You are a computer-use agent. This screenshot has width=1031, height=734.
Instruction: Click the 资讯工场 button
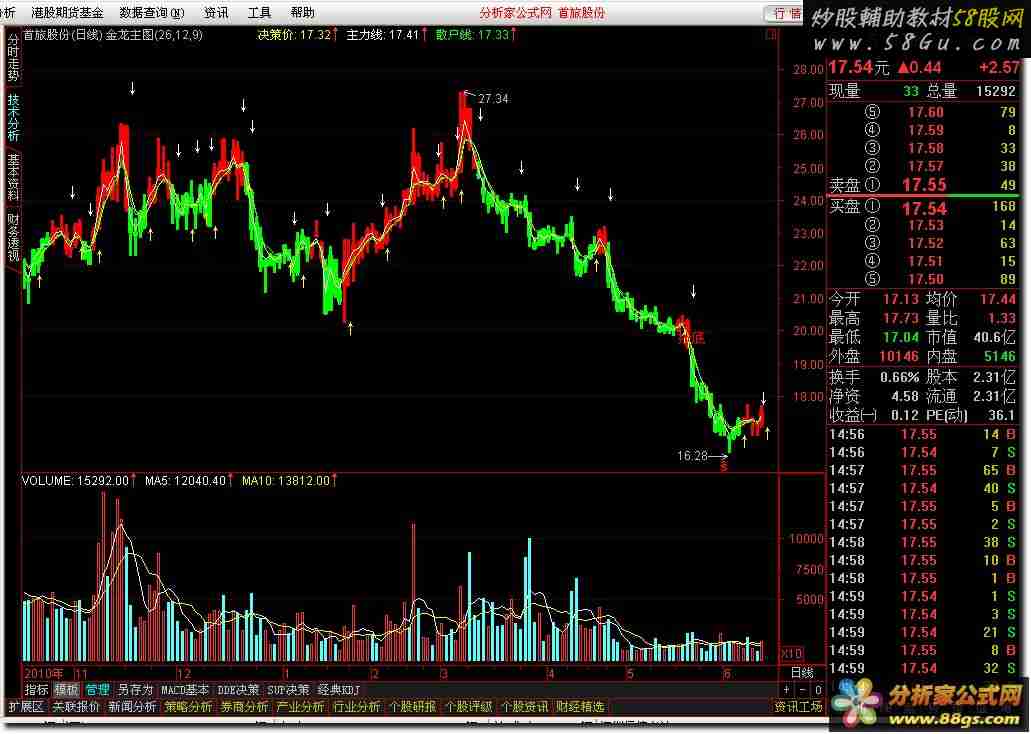(798, 707)
